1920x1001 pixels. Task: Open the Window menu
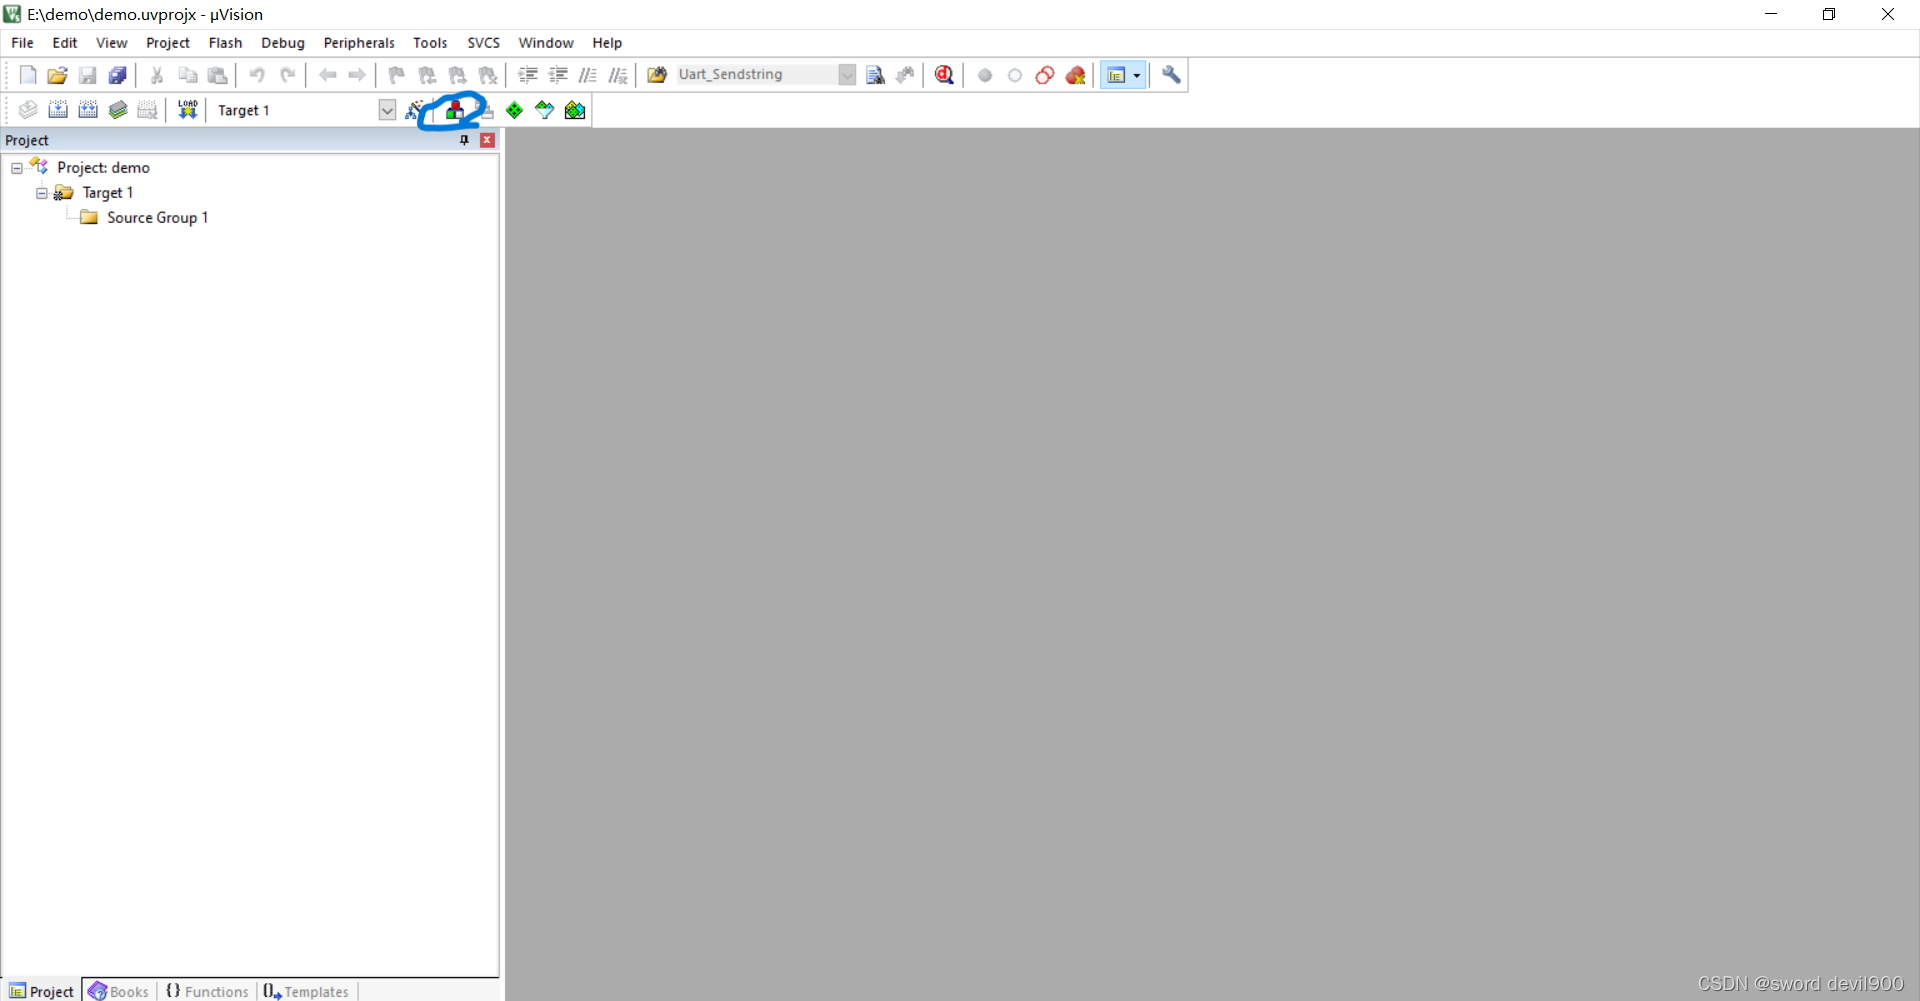point(546,43)
